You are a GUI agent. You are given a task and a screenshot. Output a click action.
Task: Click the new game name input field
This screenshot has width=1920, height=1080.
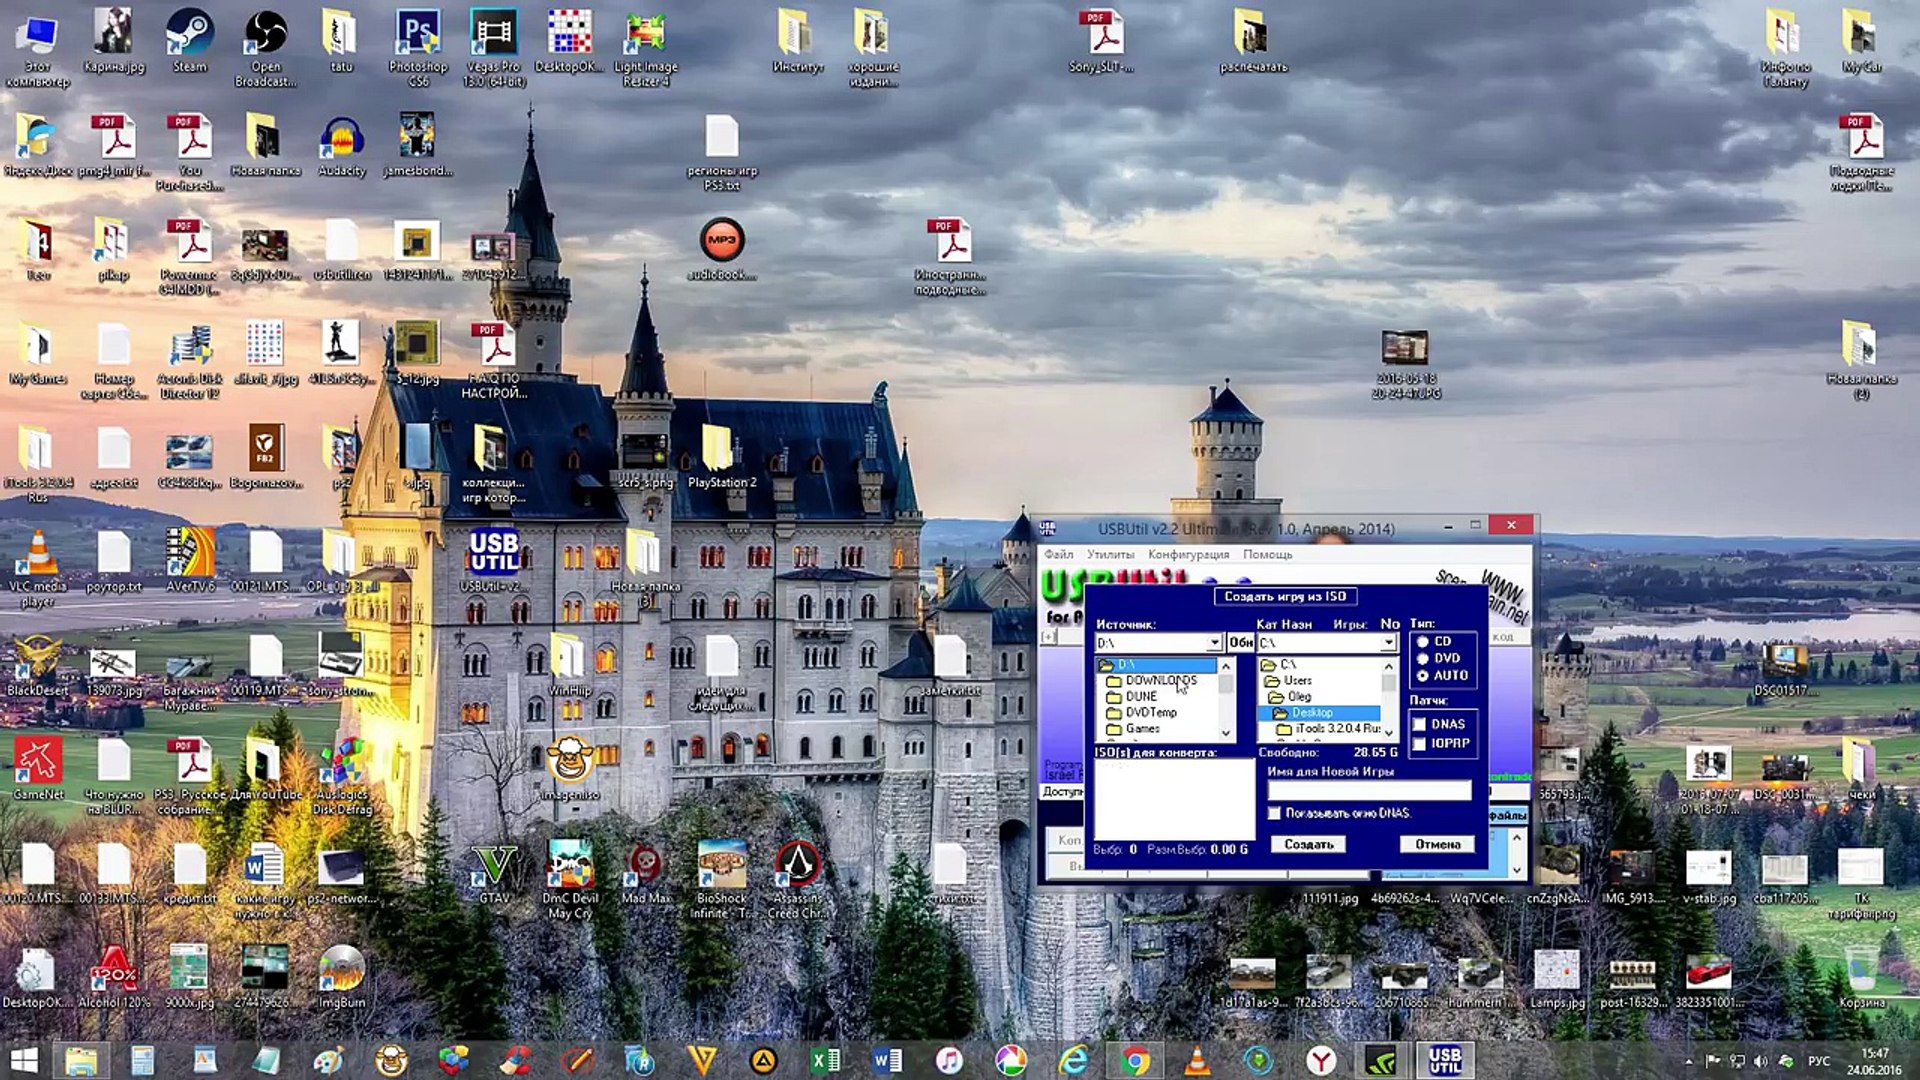pos(1369,790)
